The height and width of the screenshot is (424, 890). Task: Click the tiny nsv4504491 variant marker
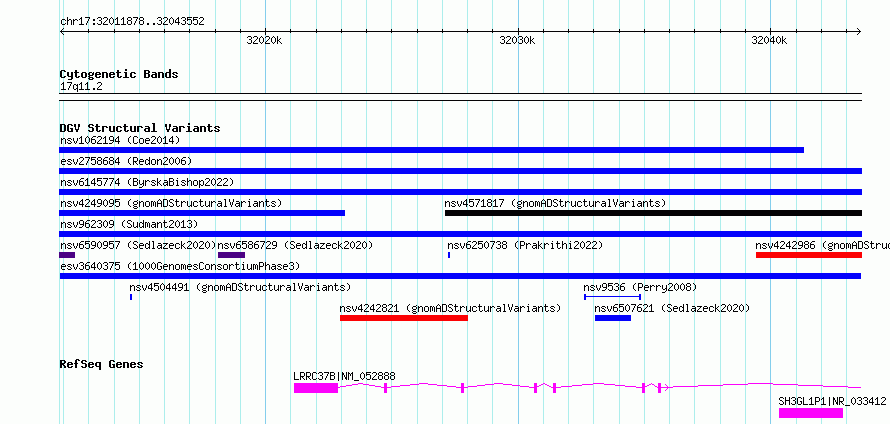(x=131, y=297)
